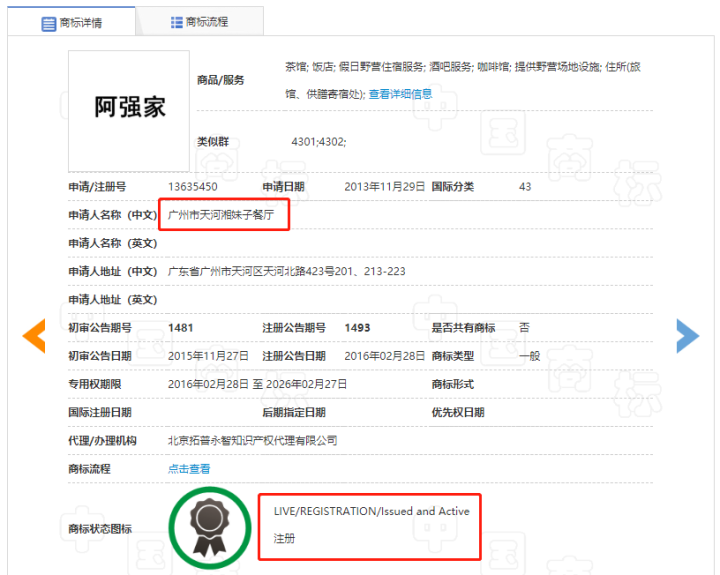Click agency name 北京拓普永智知识产权代理有限公司
Viewport: 720px width, 575px height.
point(252,440)
